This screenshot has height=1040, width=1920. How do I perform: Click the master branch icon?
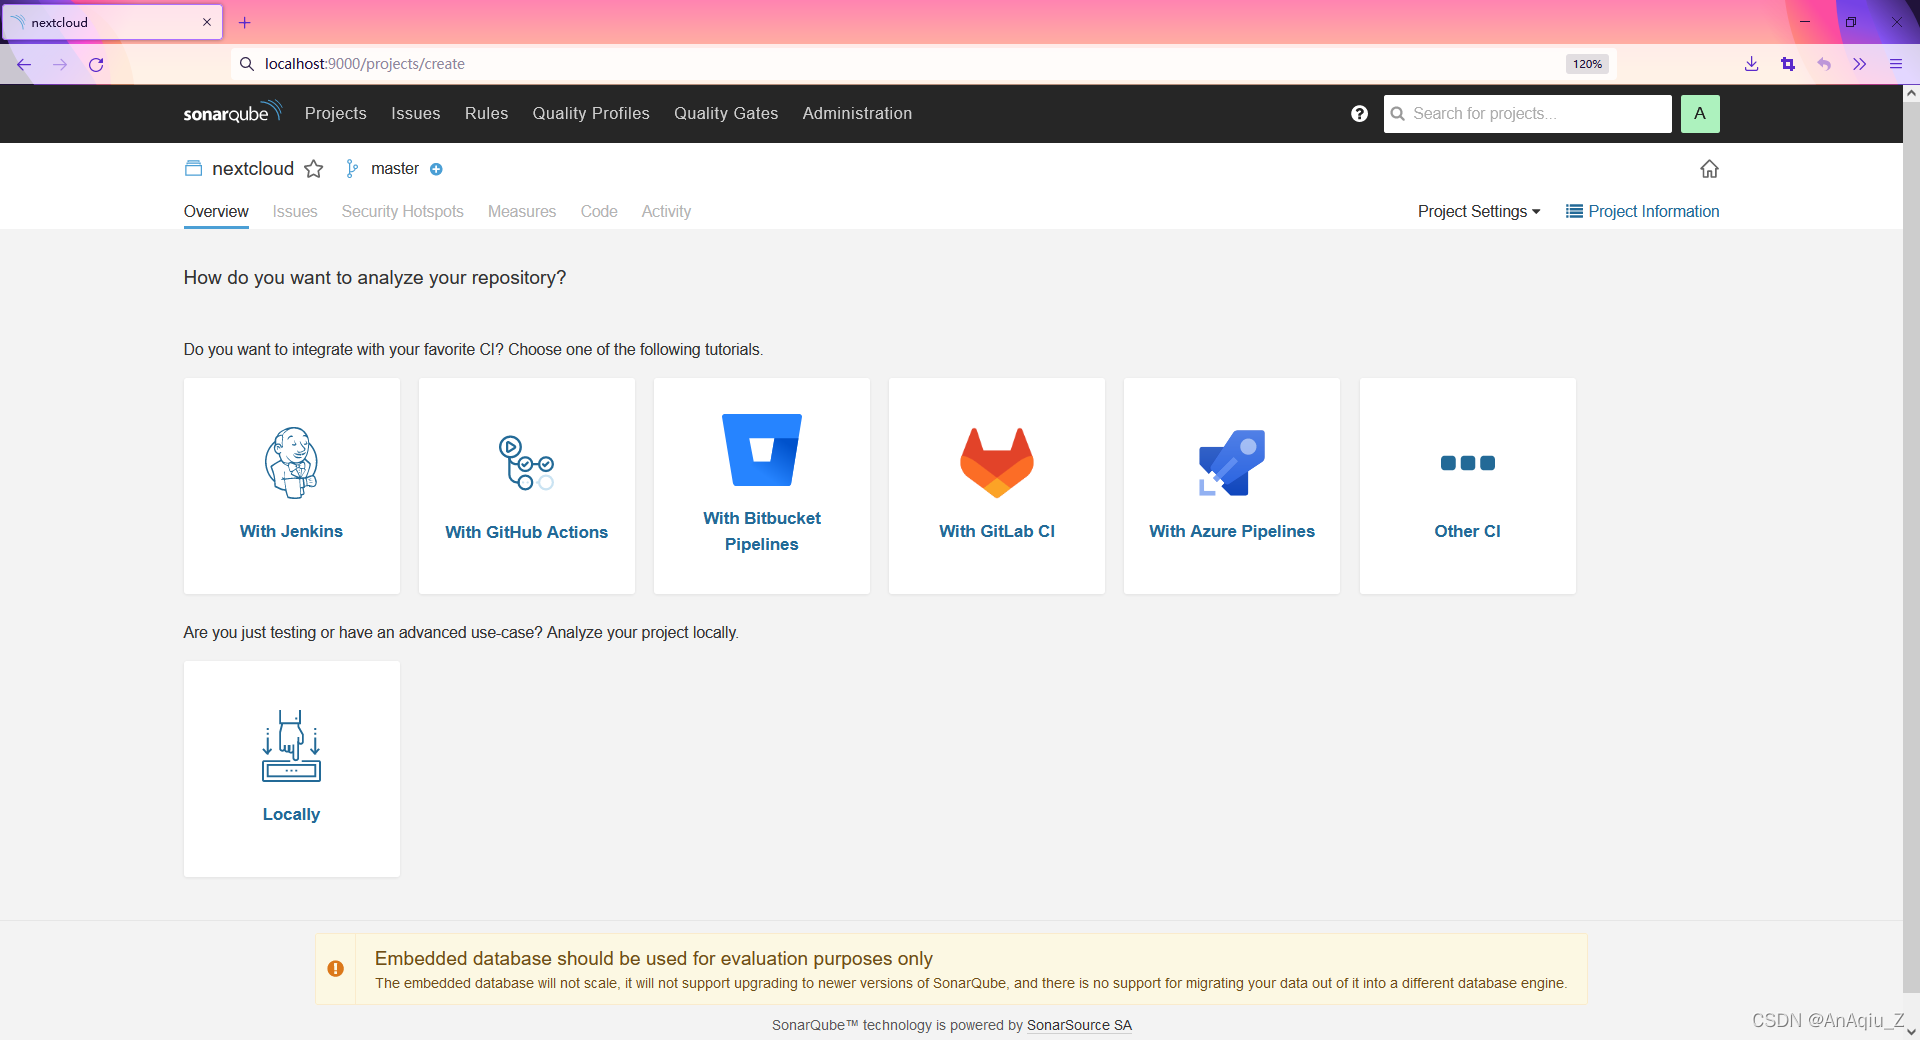[x=352, y=169]
